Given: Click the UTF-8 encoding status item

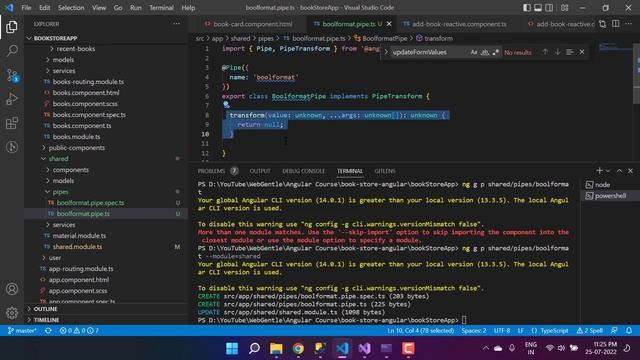Looking at the screenshot, I should 502,331.
